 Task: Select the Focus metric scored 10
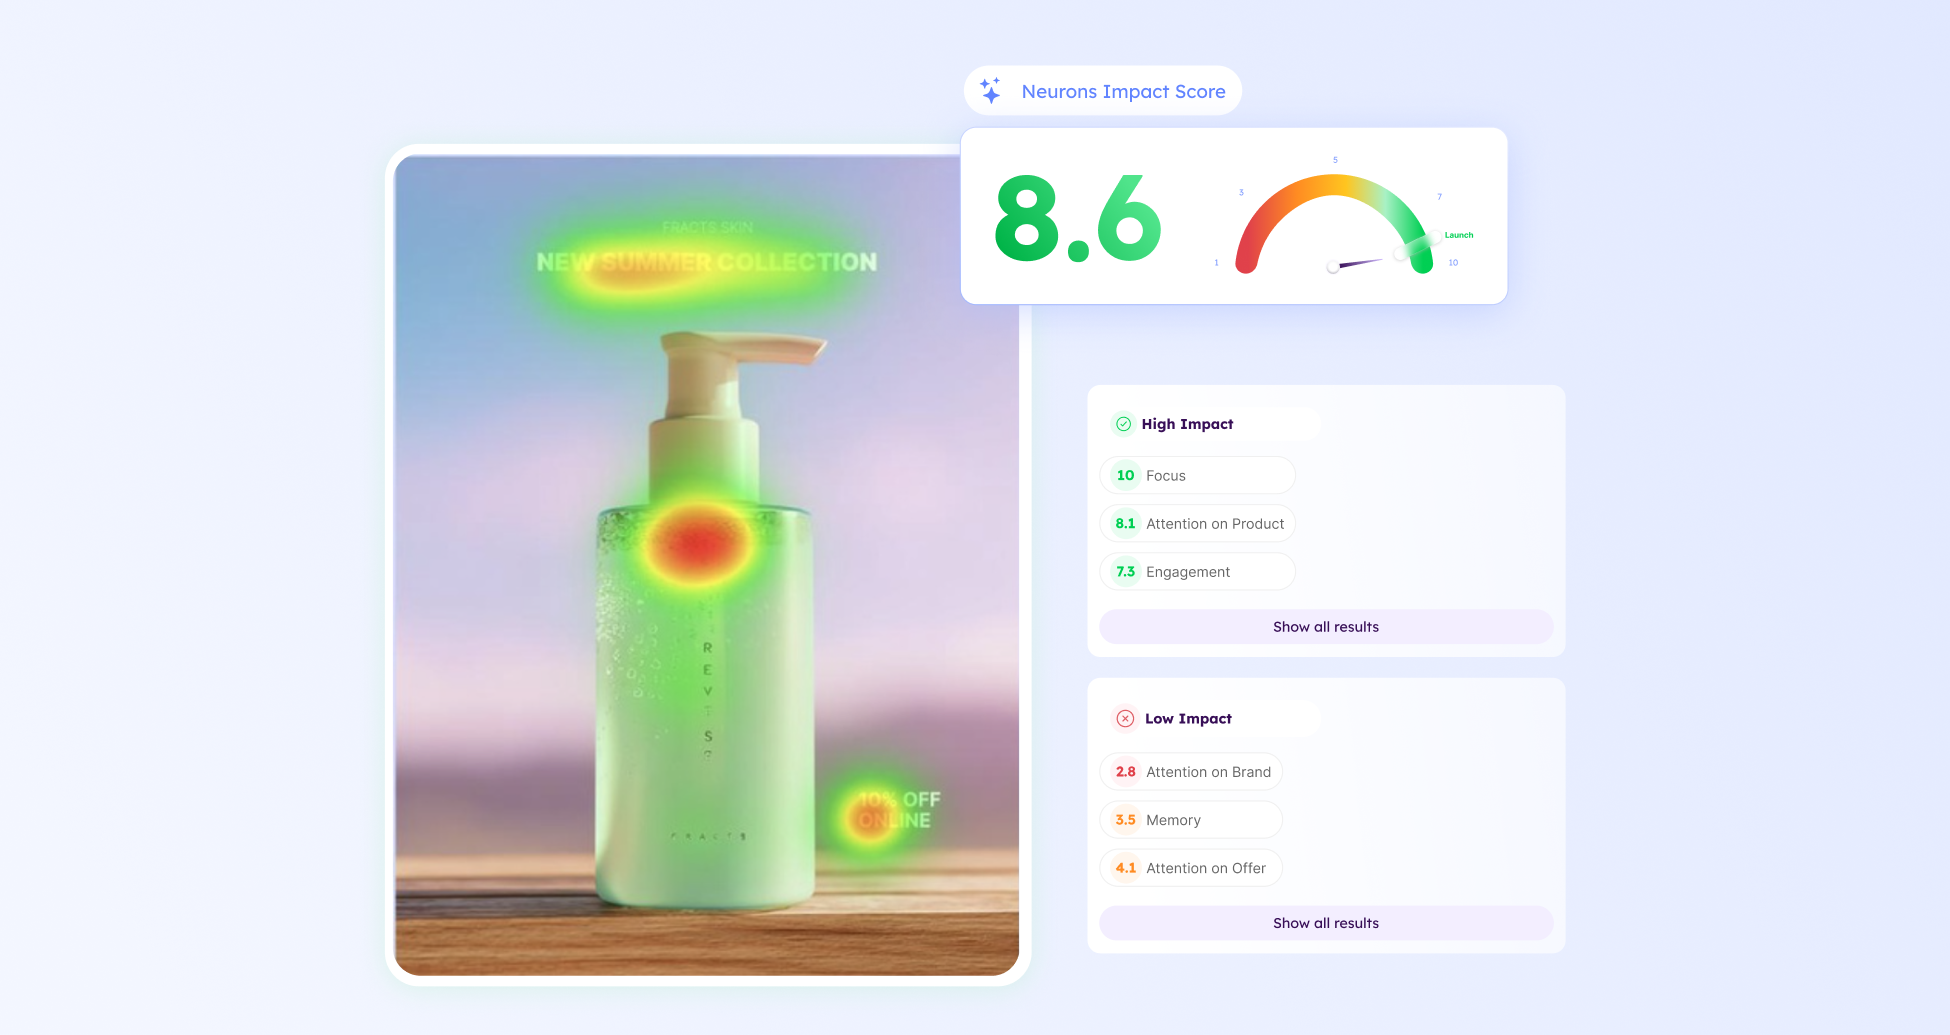click(1196, 476)
